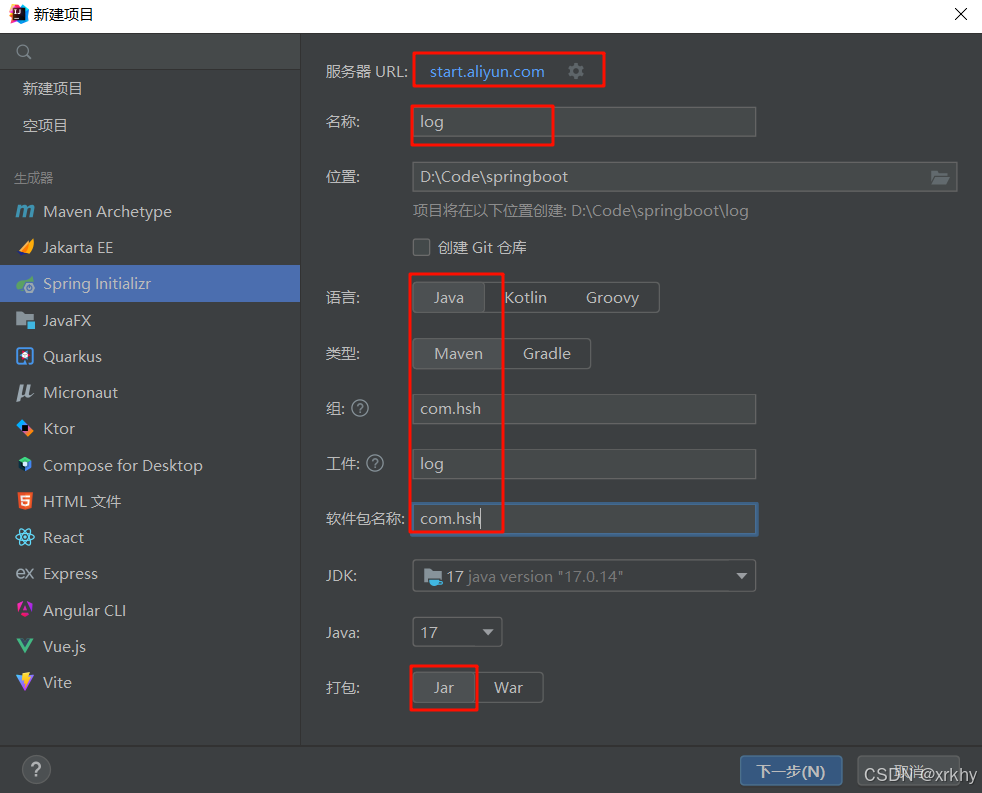The height and width of the screenshot is (793, 982).
Task: Open the Java version 17 dropdown
Action: click(x=457, y=632)
